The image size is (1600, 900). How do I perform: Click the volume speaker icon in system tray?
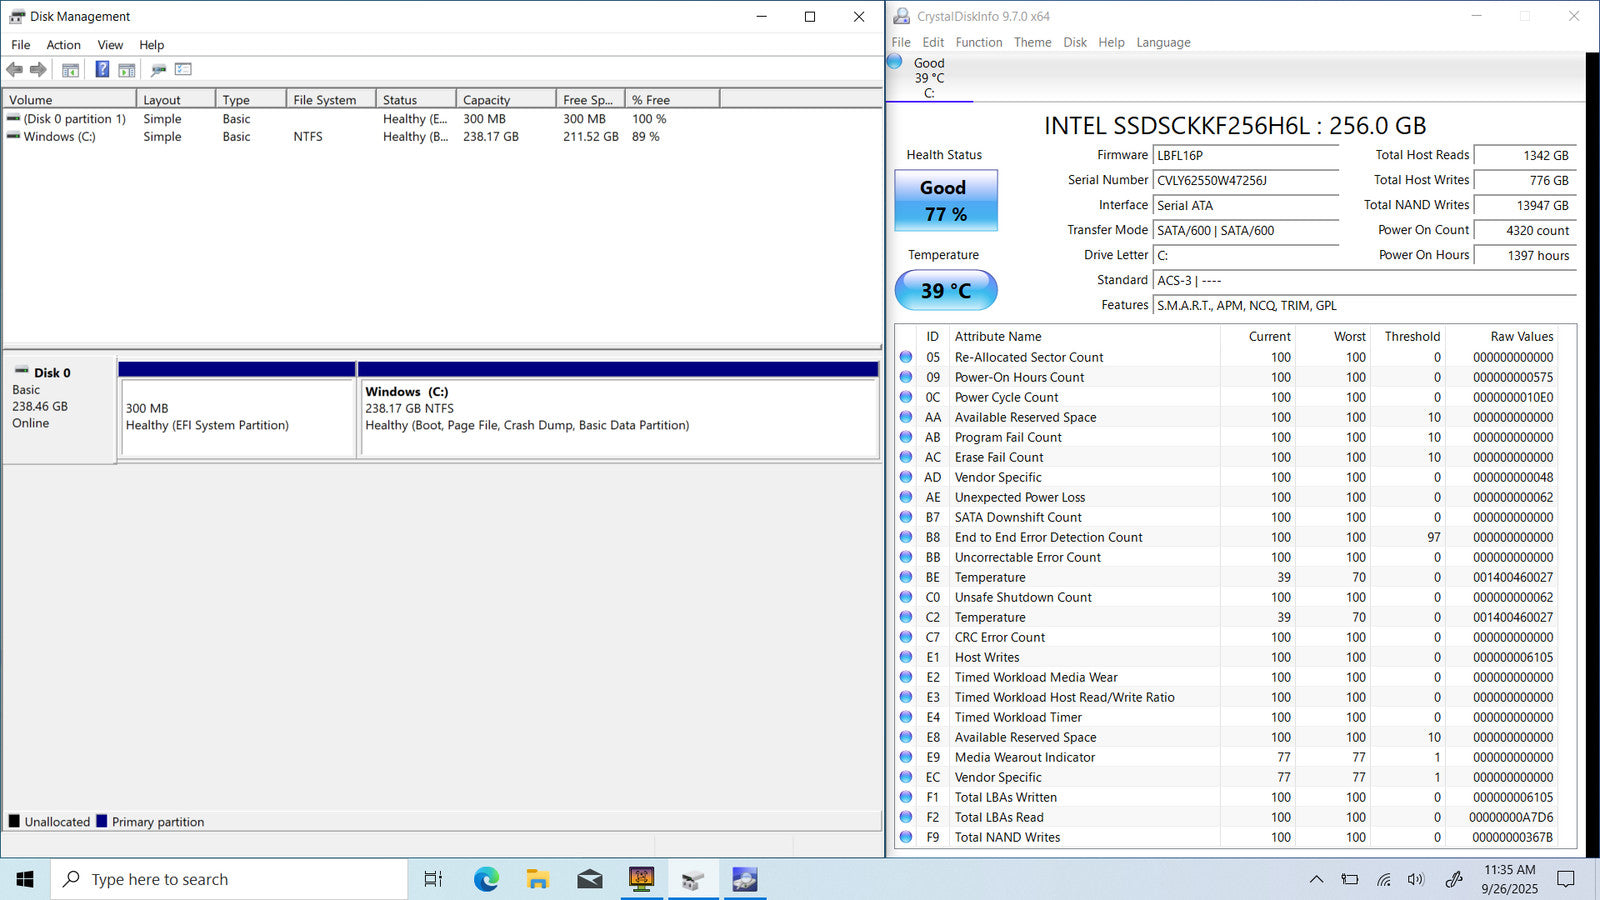pos(1415,880)
